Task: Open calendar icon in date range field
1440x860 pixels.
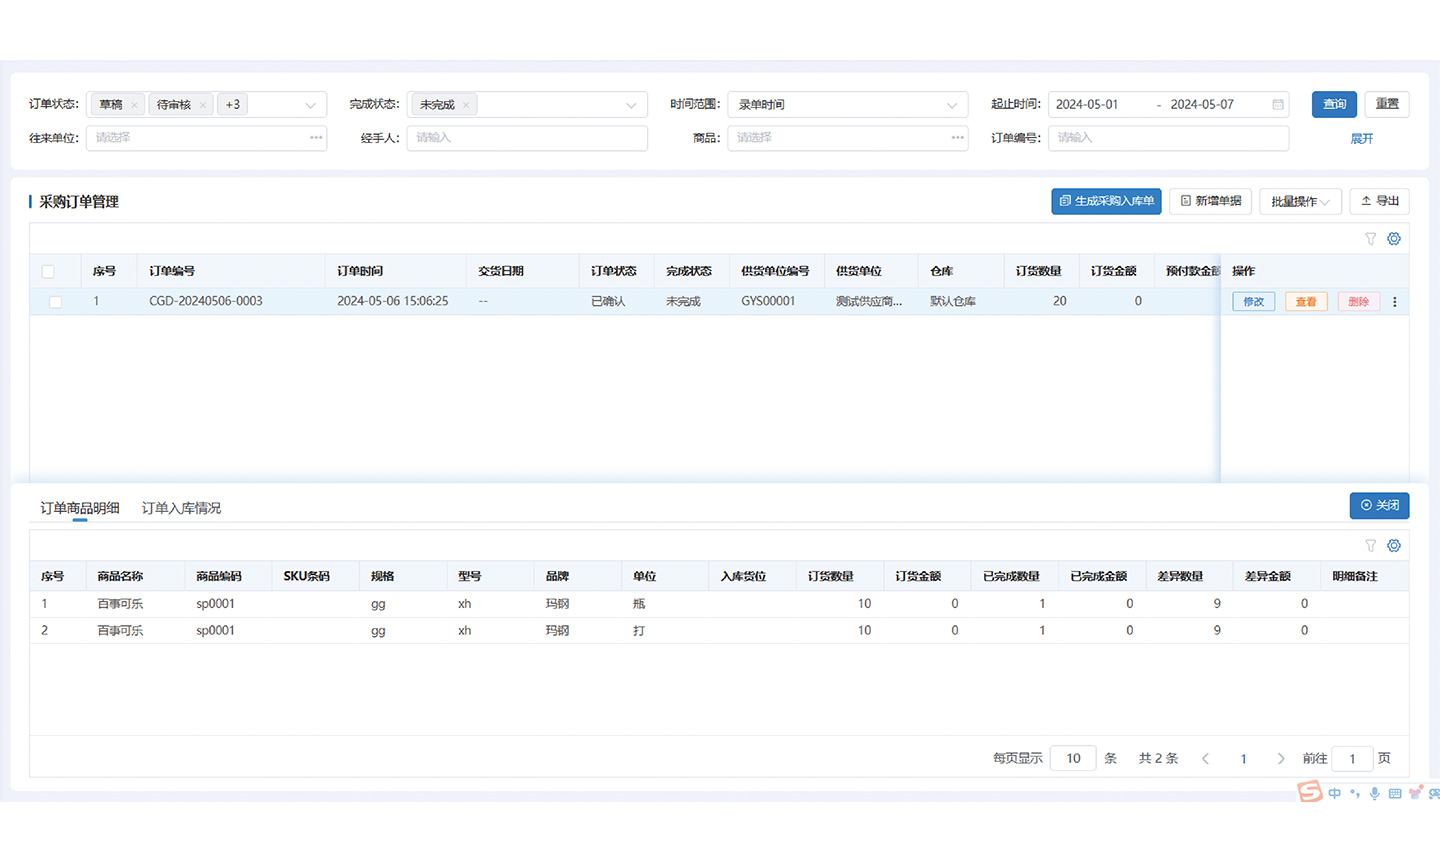Action: [1278, 105]
